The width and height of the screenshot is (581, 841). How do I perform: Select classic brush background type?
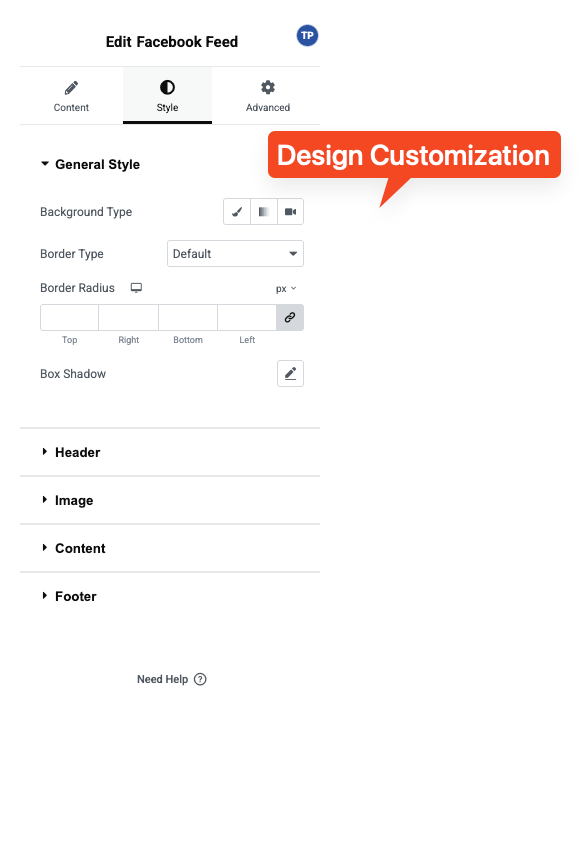237,212
